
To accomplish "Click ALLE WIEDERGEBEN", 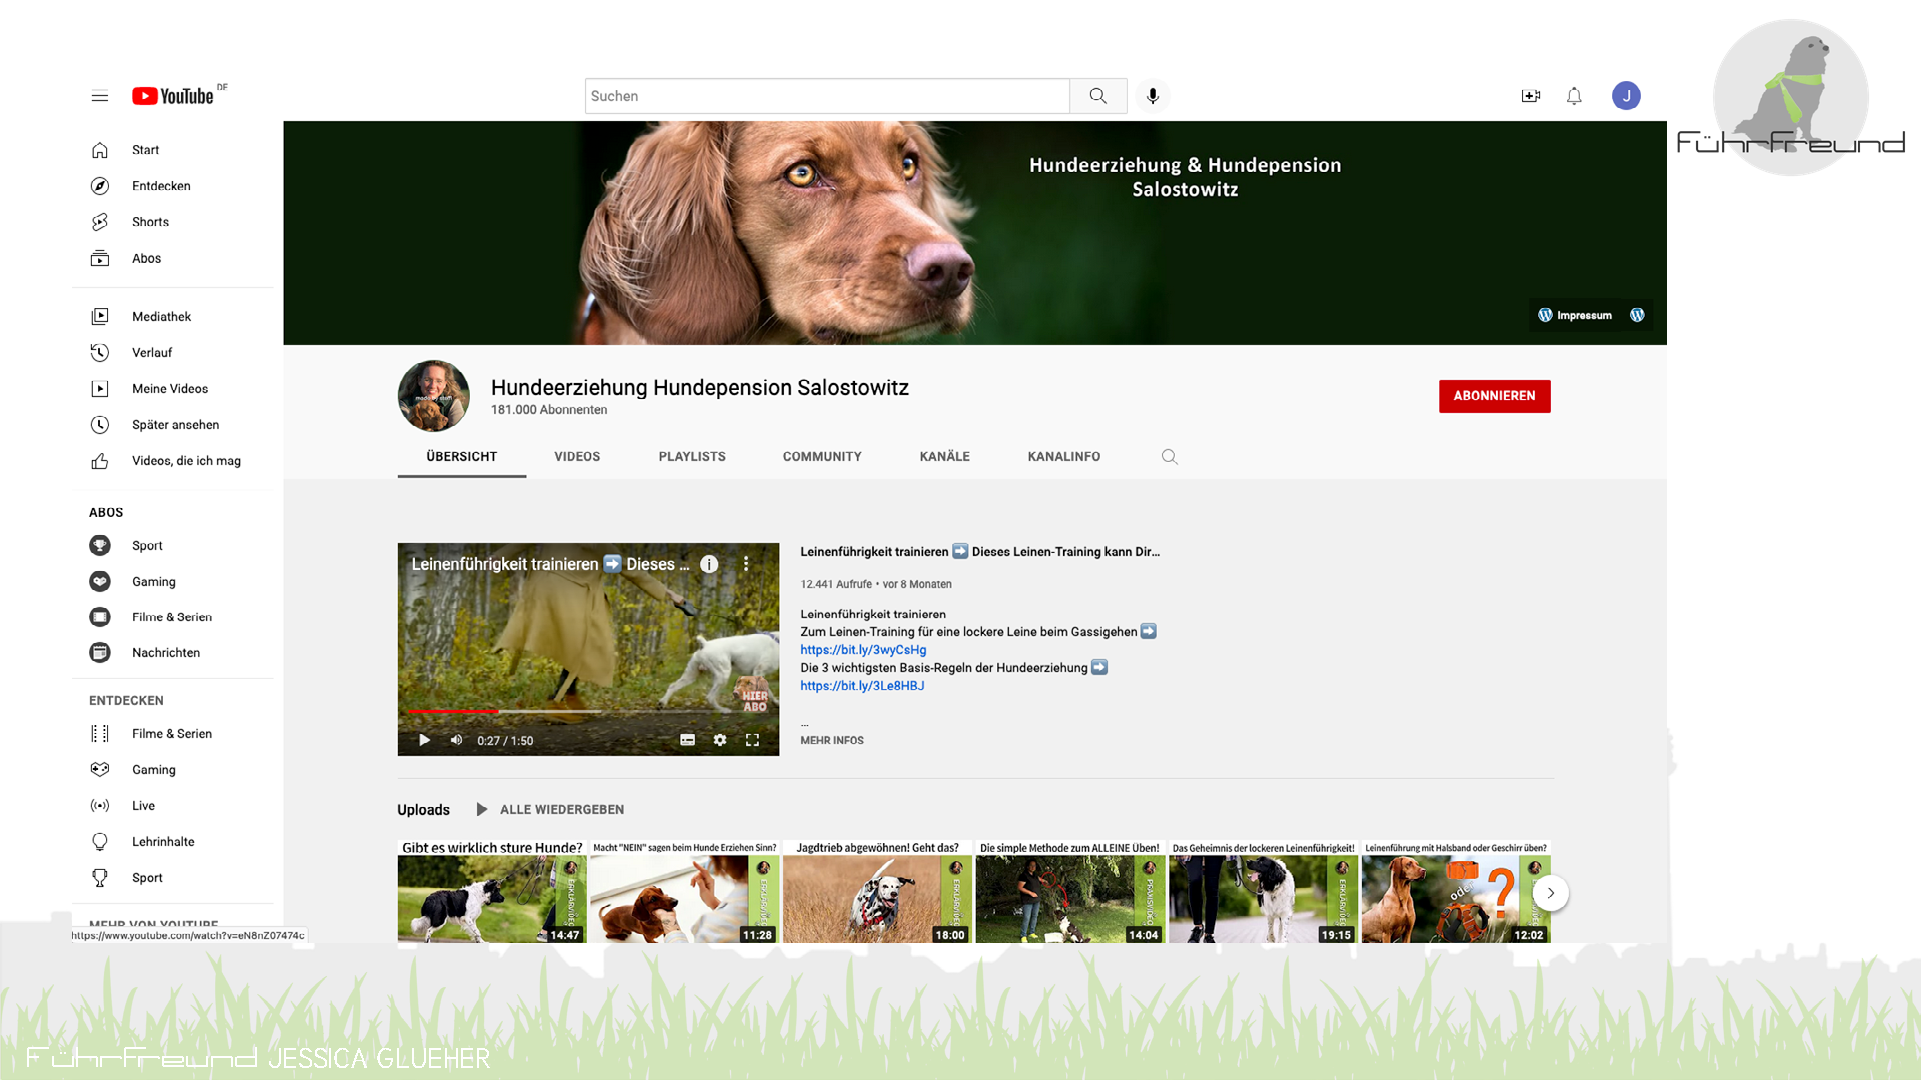I will [550, 810].
